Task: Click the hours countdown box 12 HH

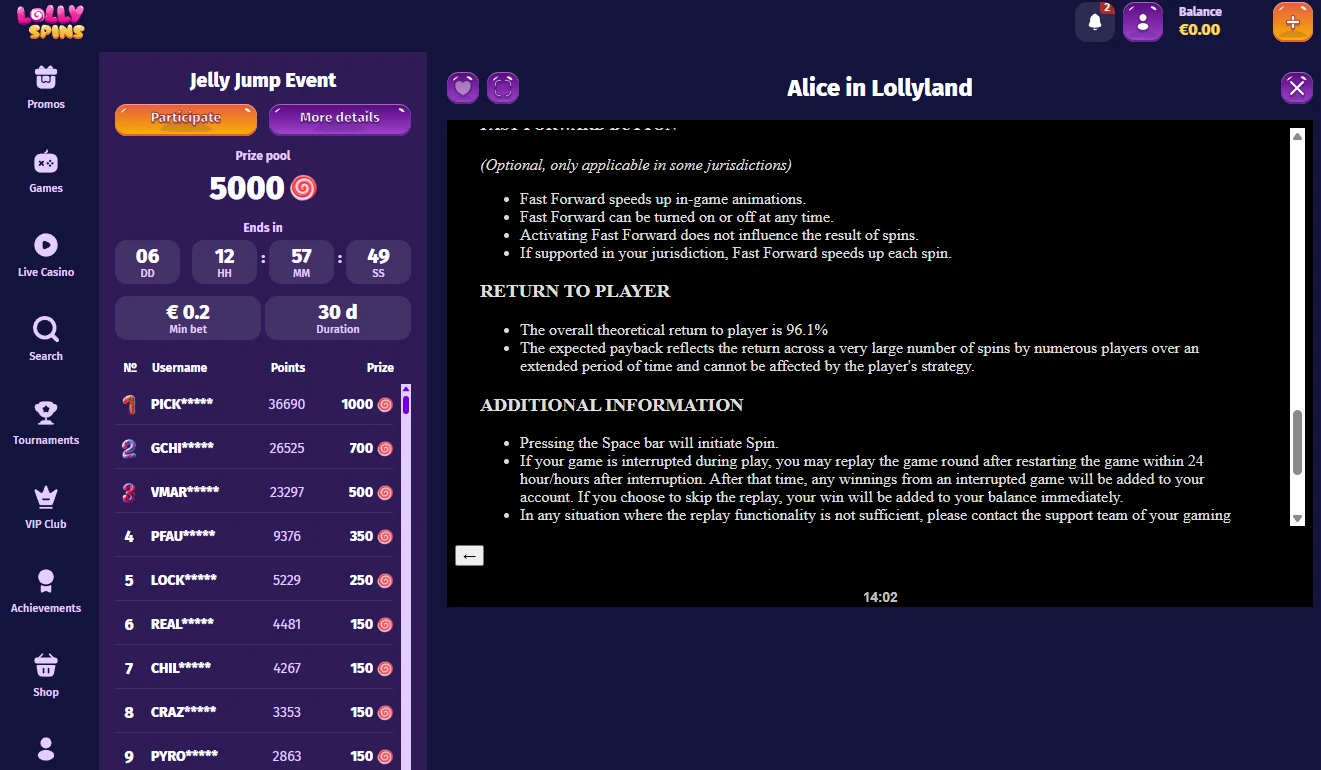Action: [x=225, y=262]
